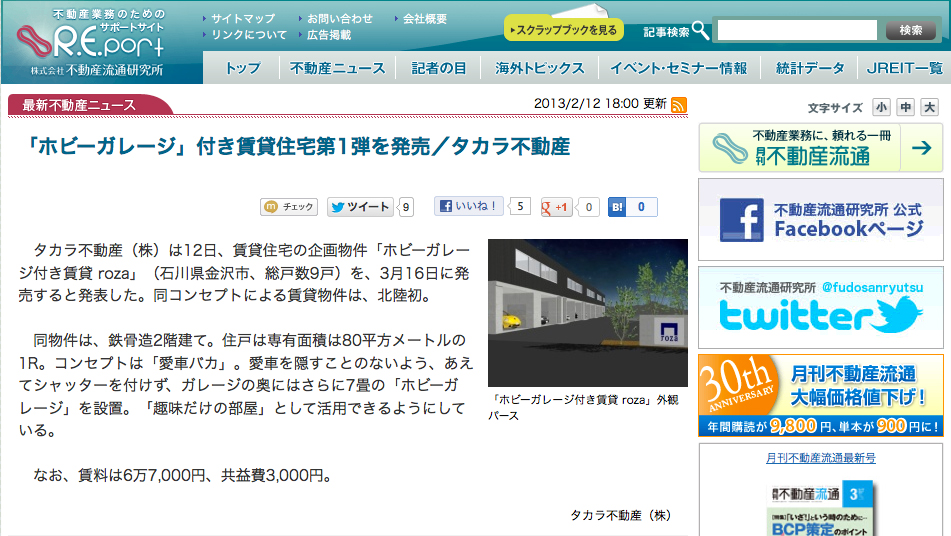Click the 記事検索 search input field
Viewport: 951px width, 536px height.
[x=797, y=30]
